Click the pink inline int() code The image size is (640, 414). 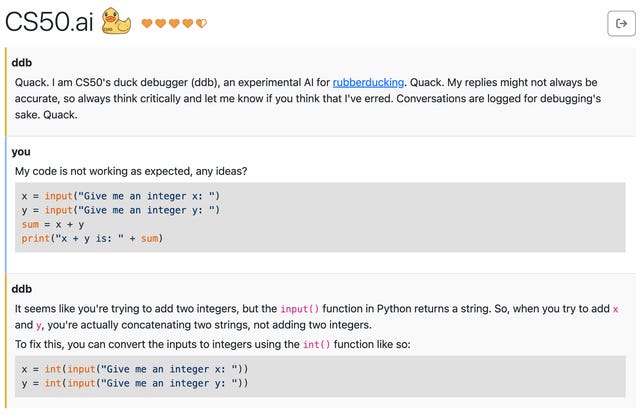tap(316, 345)
